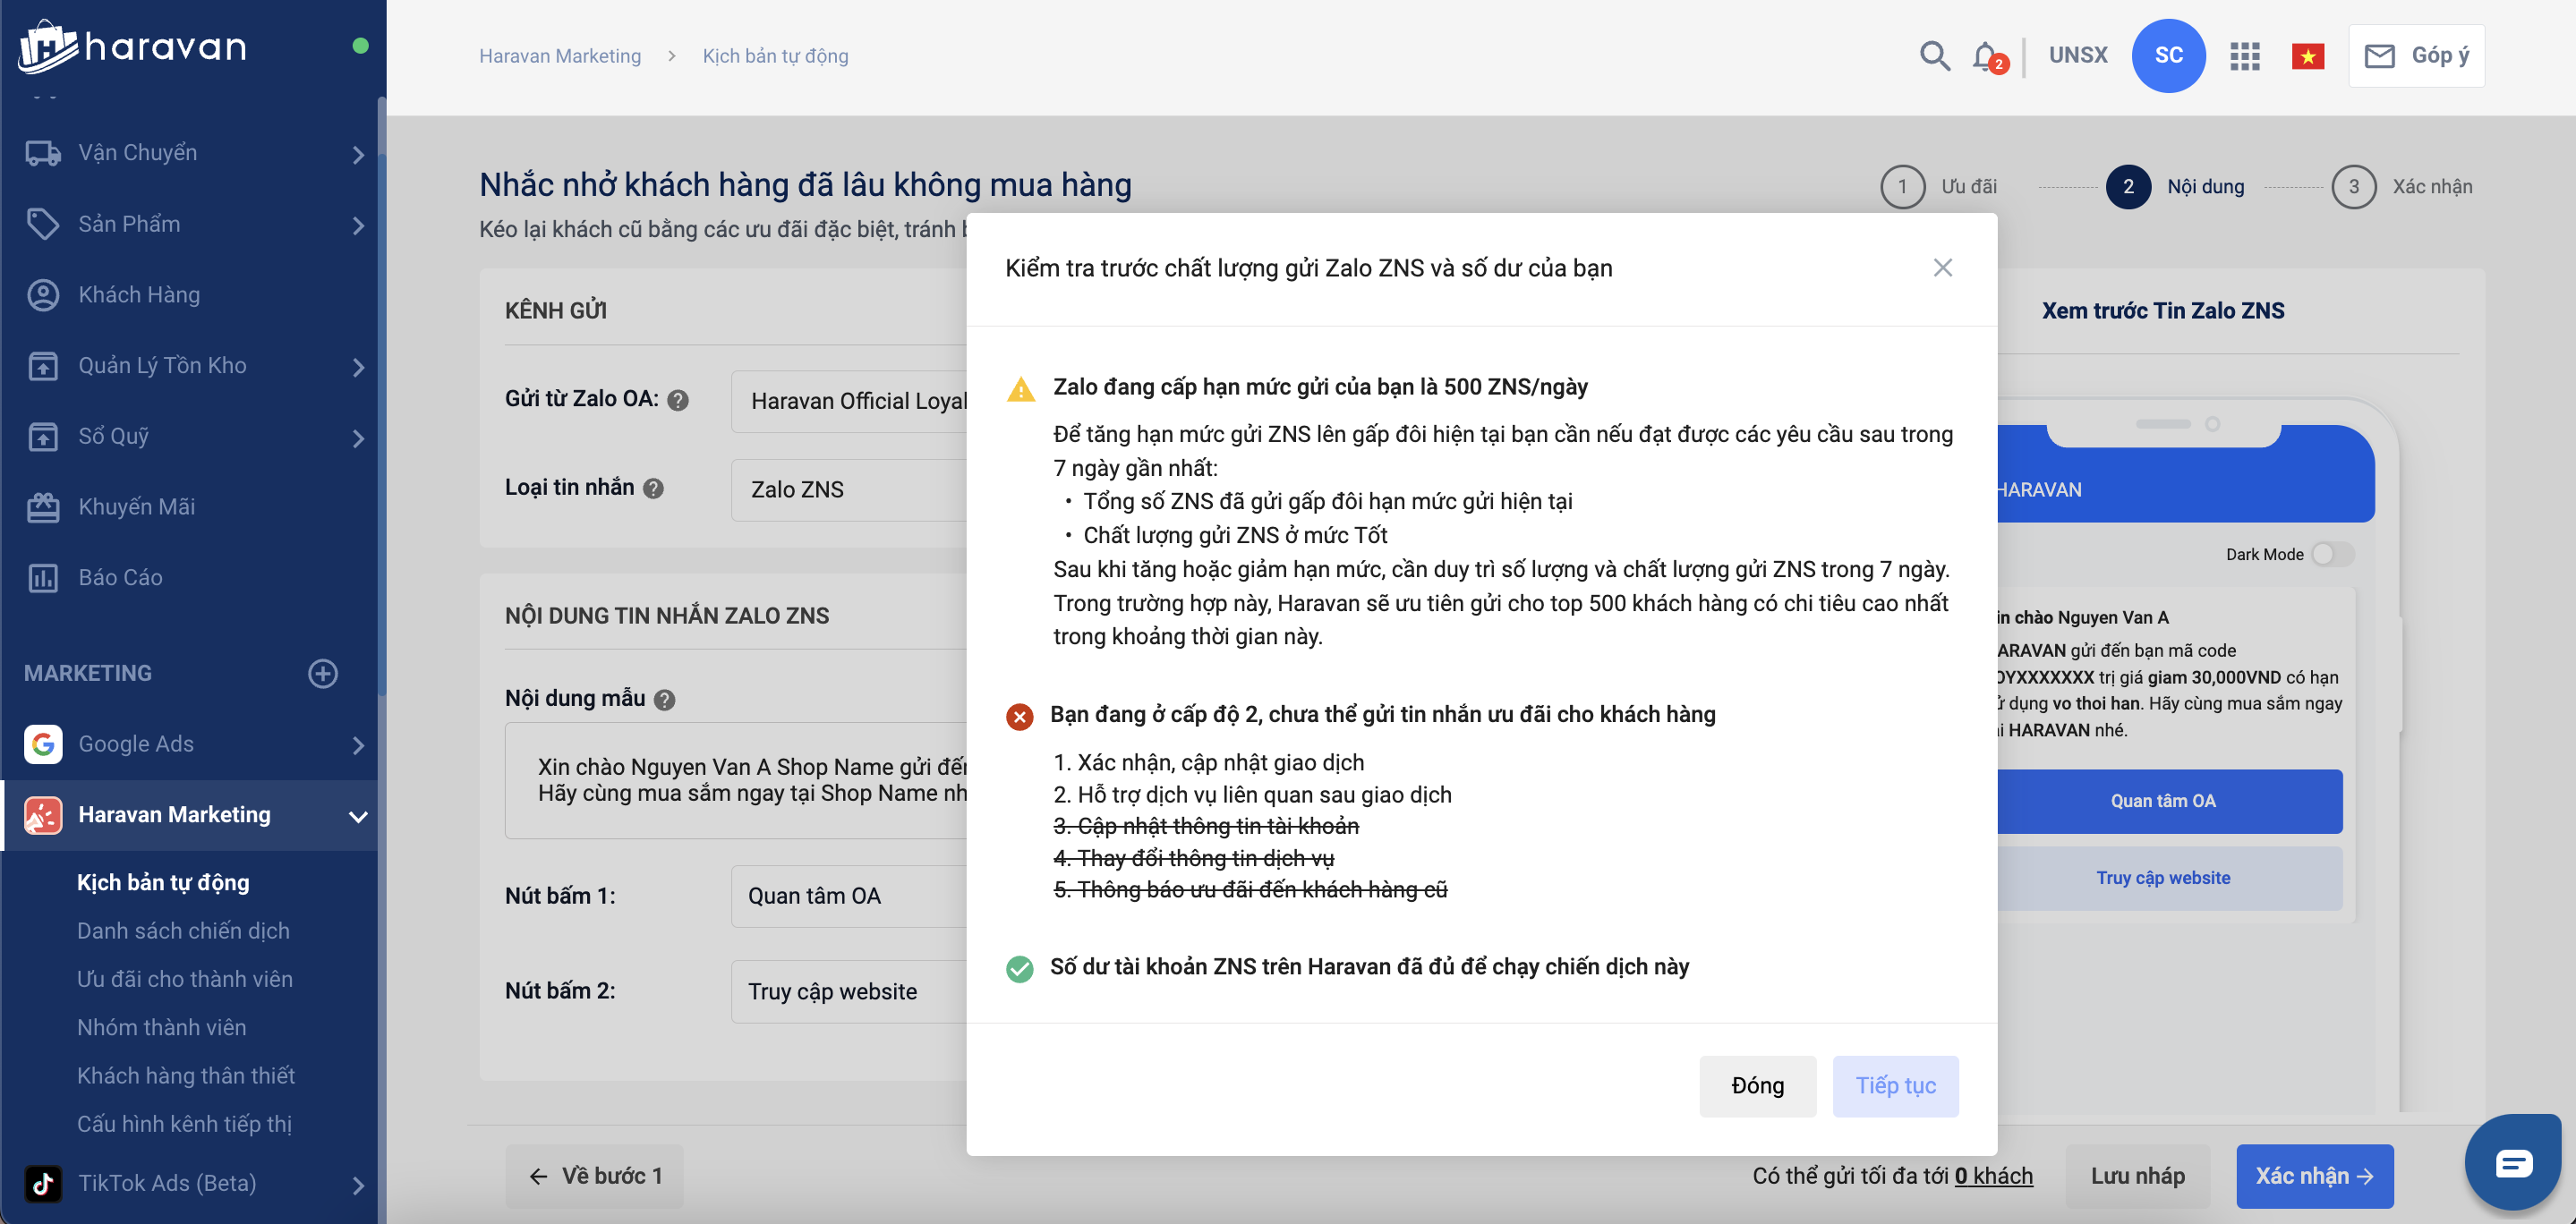Open the Loại tin nhắn Zalo ZNS dropdown
2576x1224 pixels.
tap(849, 489)
